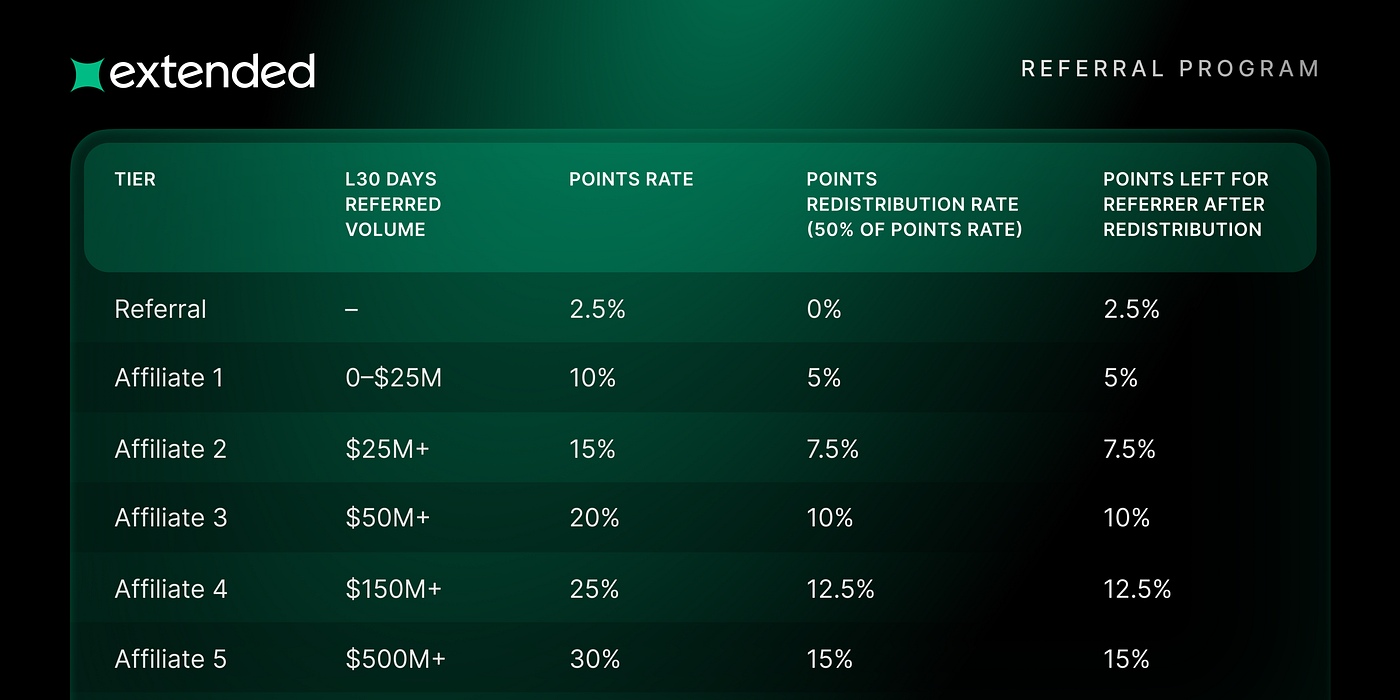Click the $500M+ volume cell
The width and height of the screenshot is (1400, 700).
point(395,659)
